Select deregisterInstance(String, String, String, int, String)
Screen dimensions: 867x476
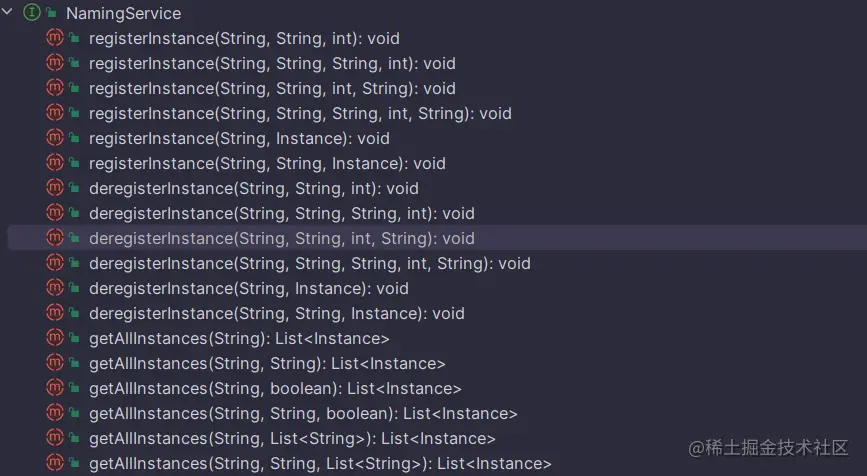tap(309, 264)
